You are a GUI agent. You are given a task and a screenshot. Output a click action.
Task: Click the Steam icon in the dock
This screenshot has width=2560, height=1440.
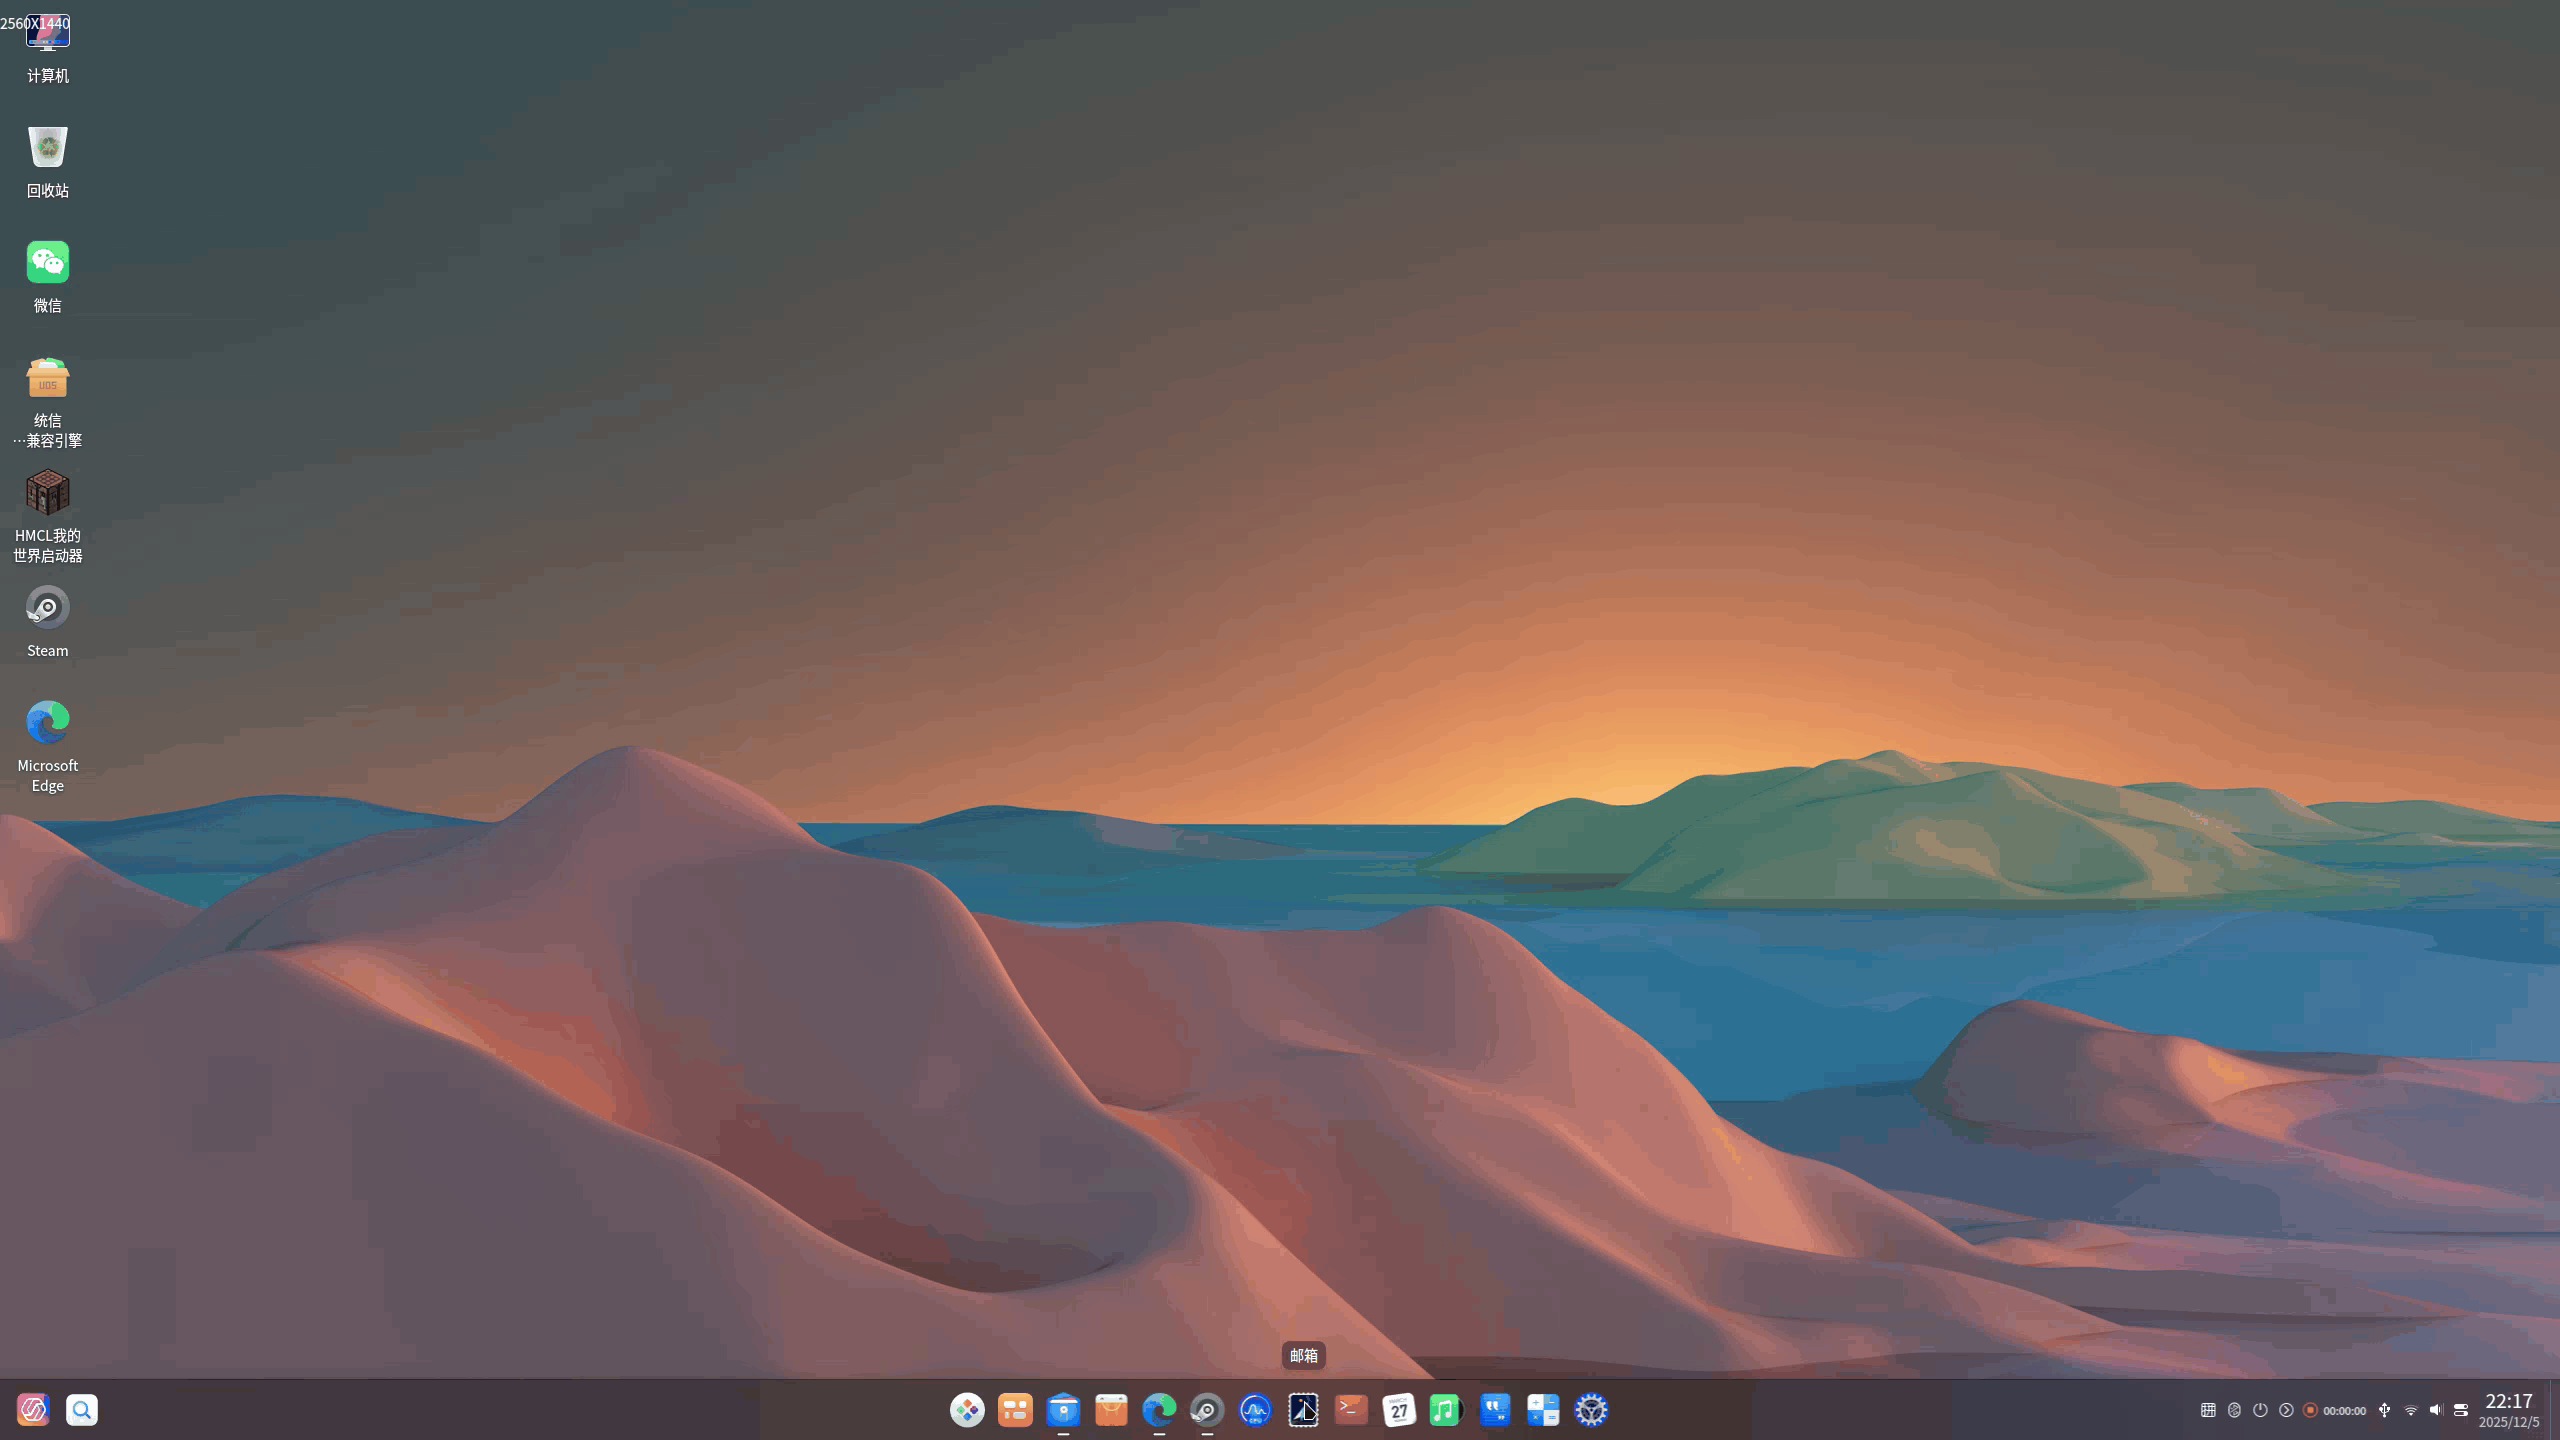(1207, 1410)
